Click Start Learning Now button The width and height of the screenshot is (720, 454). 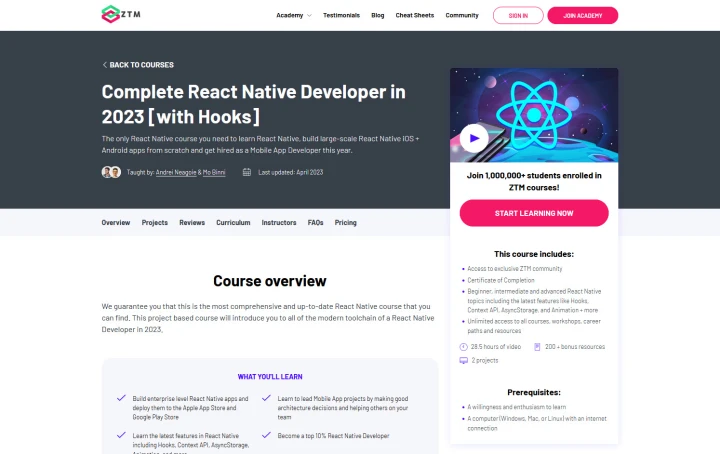534,213
